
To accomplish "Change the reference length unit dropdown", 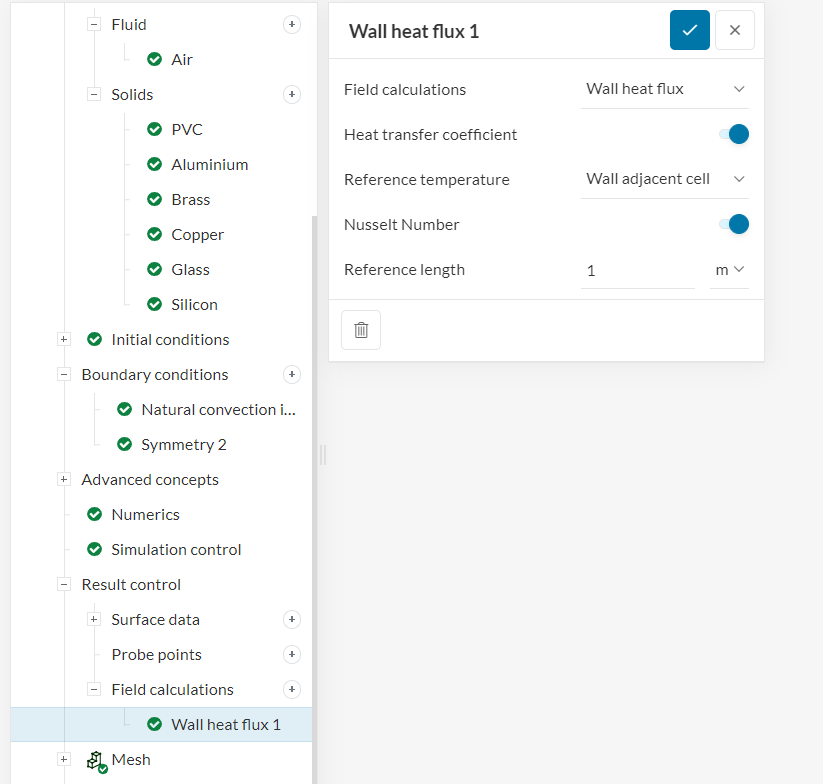I will coord(729,270).
